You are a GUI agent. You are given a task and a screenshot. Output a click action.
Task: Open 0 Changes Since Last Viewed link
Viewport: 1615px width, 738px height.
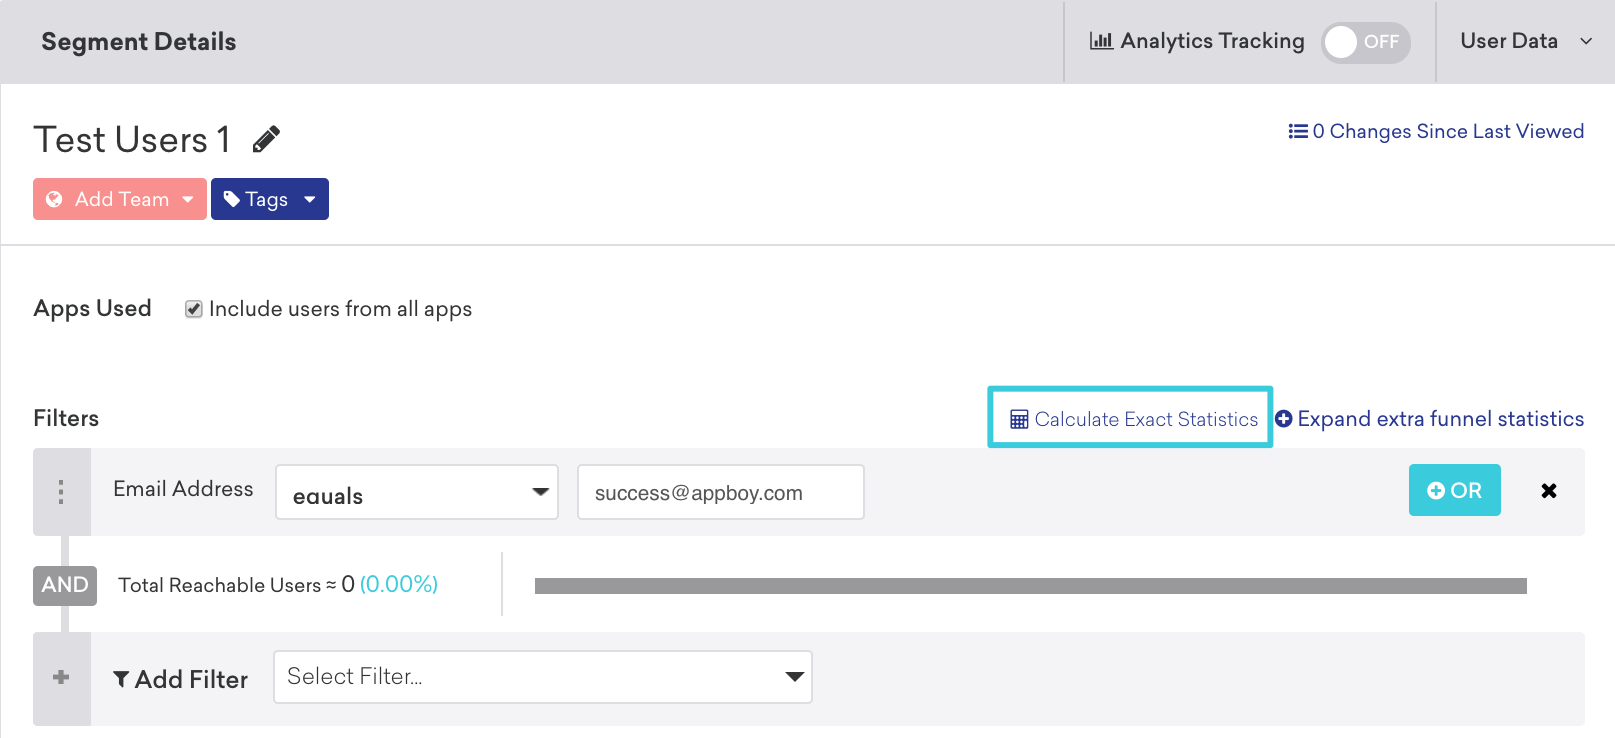point(1436,131)
